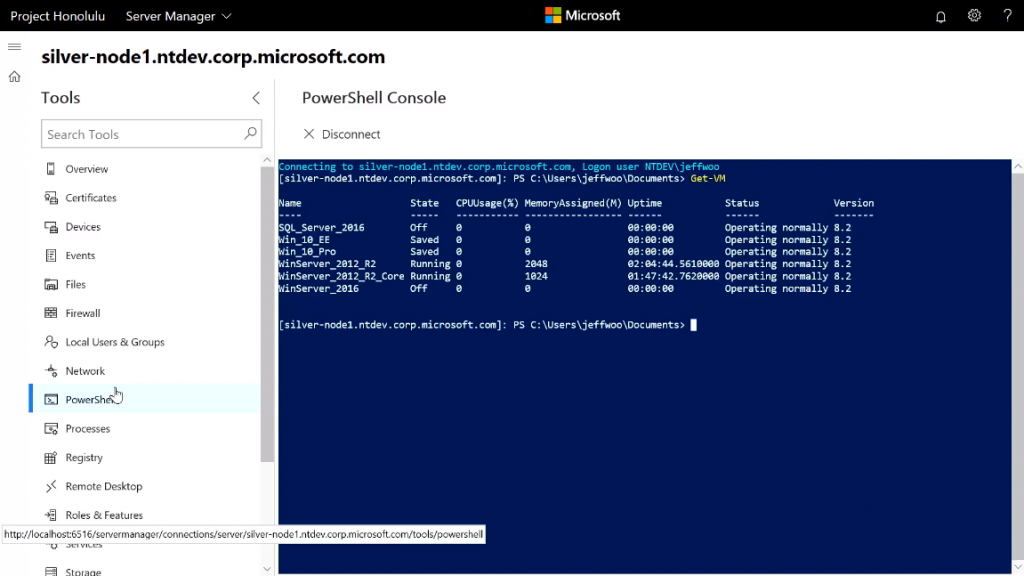Click the 02:04:44.5610000 uptime value

[x=673, y=264]
